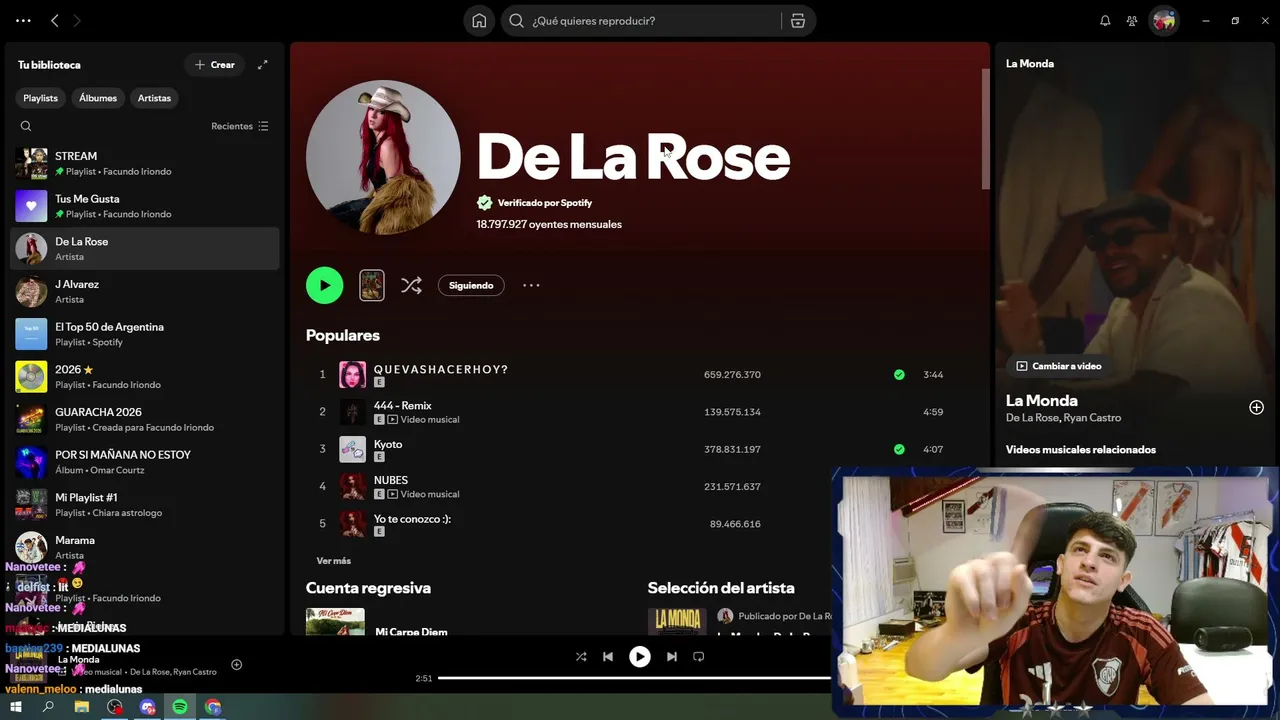Open the GUARACHA 2026 playlist
1280x720 pixels.
[145, 419]
